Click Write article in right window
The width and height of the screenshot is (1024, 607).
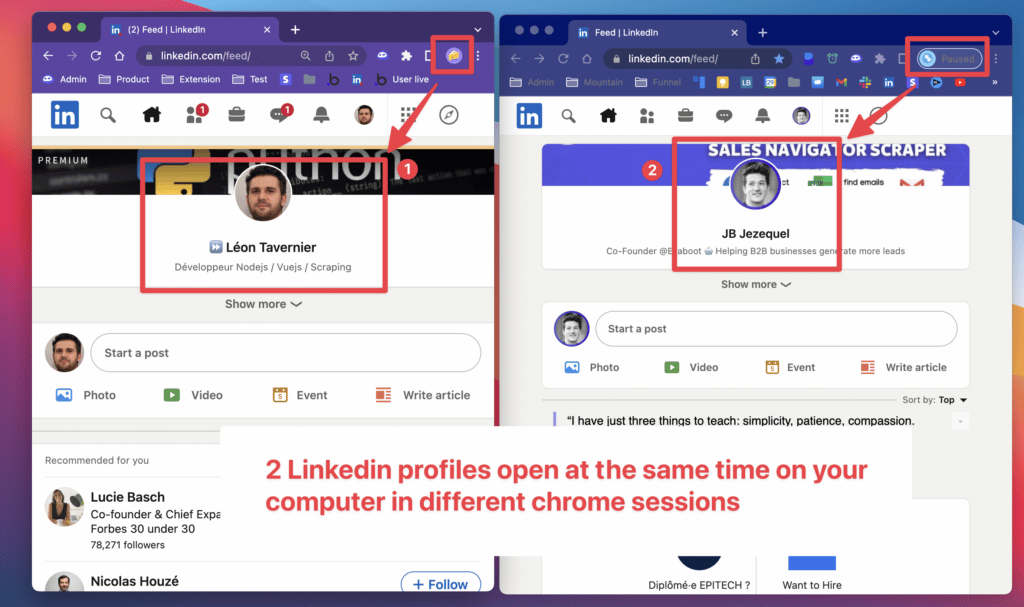pyautogui.click(x=903, y=367)
